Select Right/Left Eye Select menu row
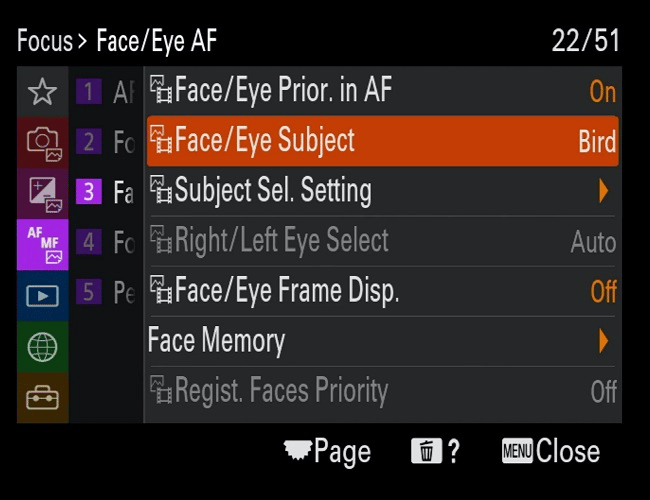650x500 pixels. [380, 241]
